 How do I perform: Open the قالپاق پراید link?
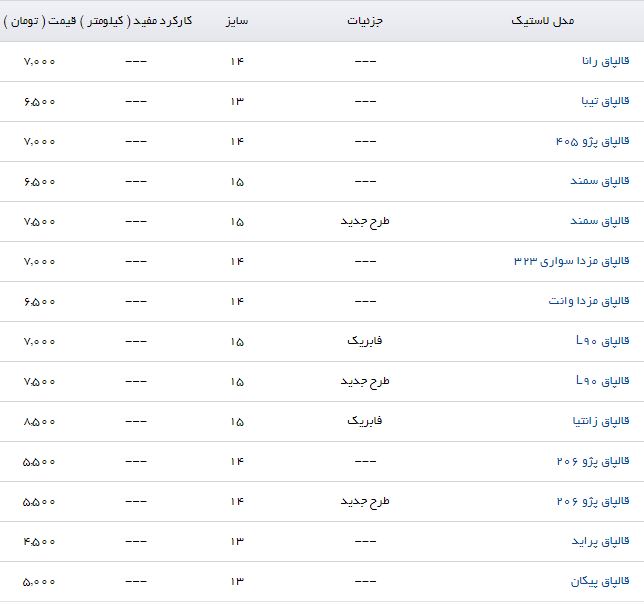600,541
